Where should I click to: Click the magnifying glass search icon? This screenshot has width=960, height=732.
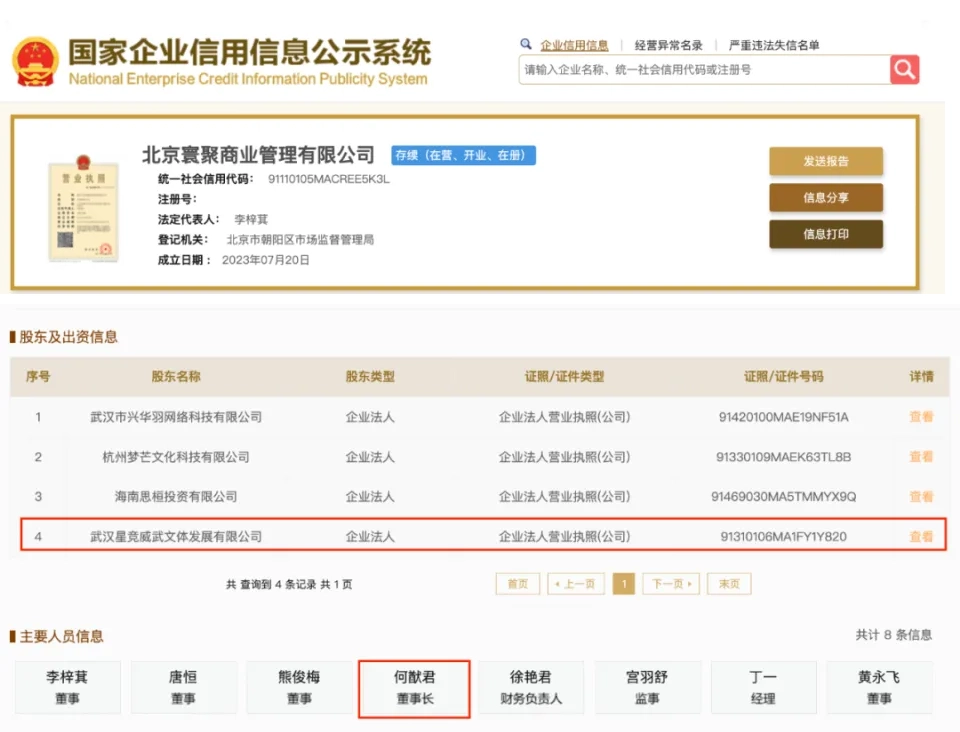(903, 69)
